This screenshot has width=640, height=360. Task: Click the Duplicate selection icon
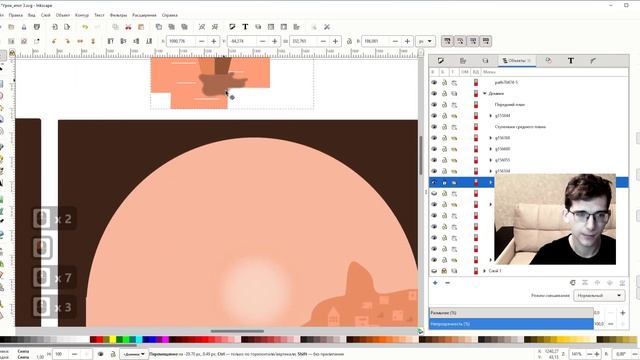click(159, 27)
